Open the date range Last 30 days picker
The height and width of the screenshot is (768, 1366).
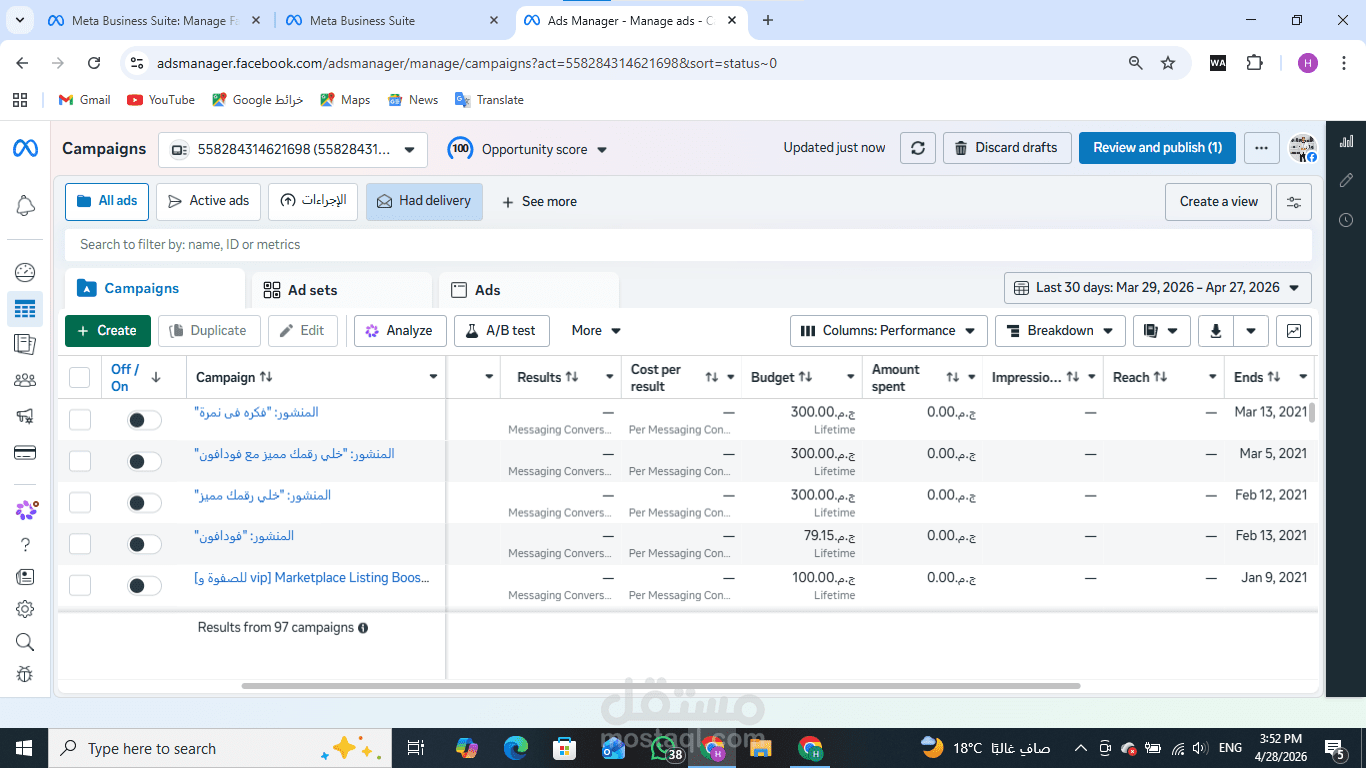point(1158,288)
